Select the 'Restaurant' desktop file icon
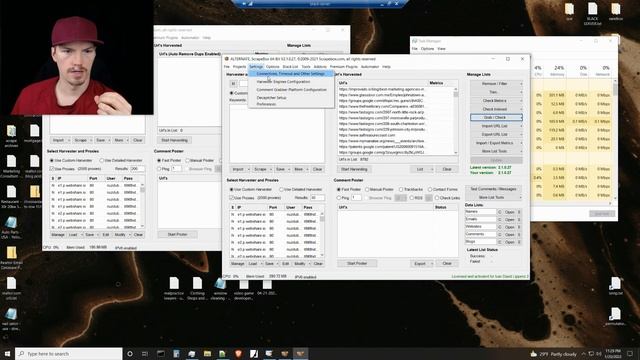640x360 pixels. pos(11,197)
